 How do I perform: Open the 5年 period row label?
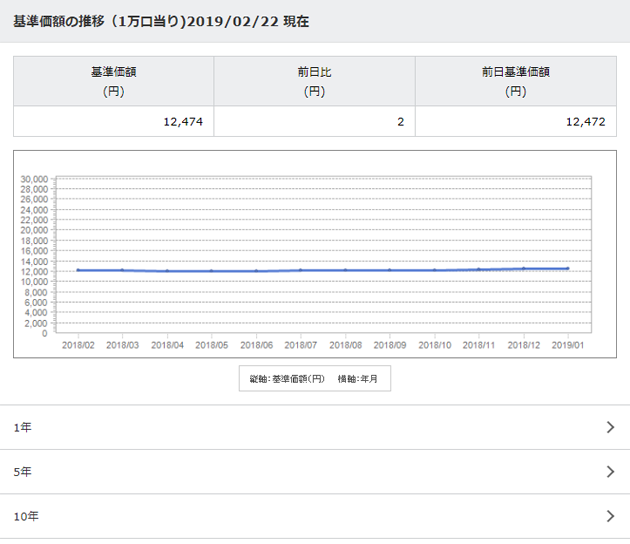tap(22, 472)
